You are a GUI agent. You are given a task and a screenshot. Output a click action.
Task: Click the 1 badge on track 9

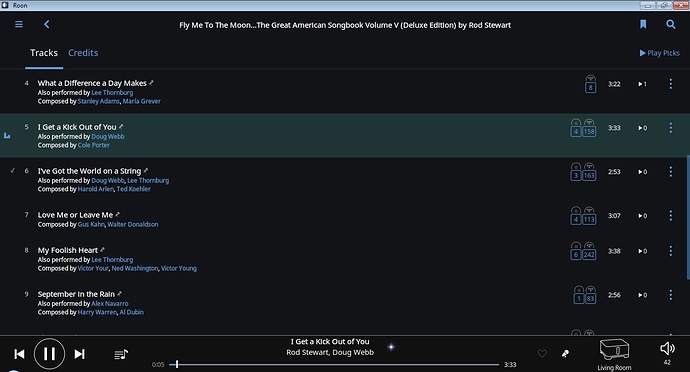click(x=579, y=298)
